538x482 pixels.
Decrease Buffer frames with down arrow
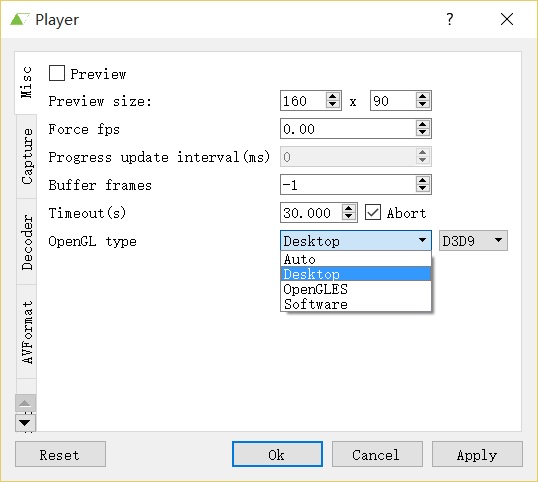(x=422, y=188)
